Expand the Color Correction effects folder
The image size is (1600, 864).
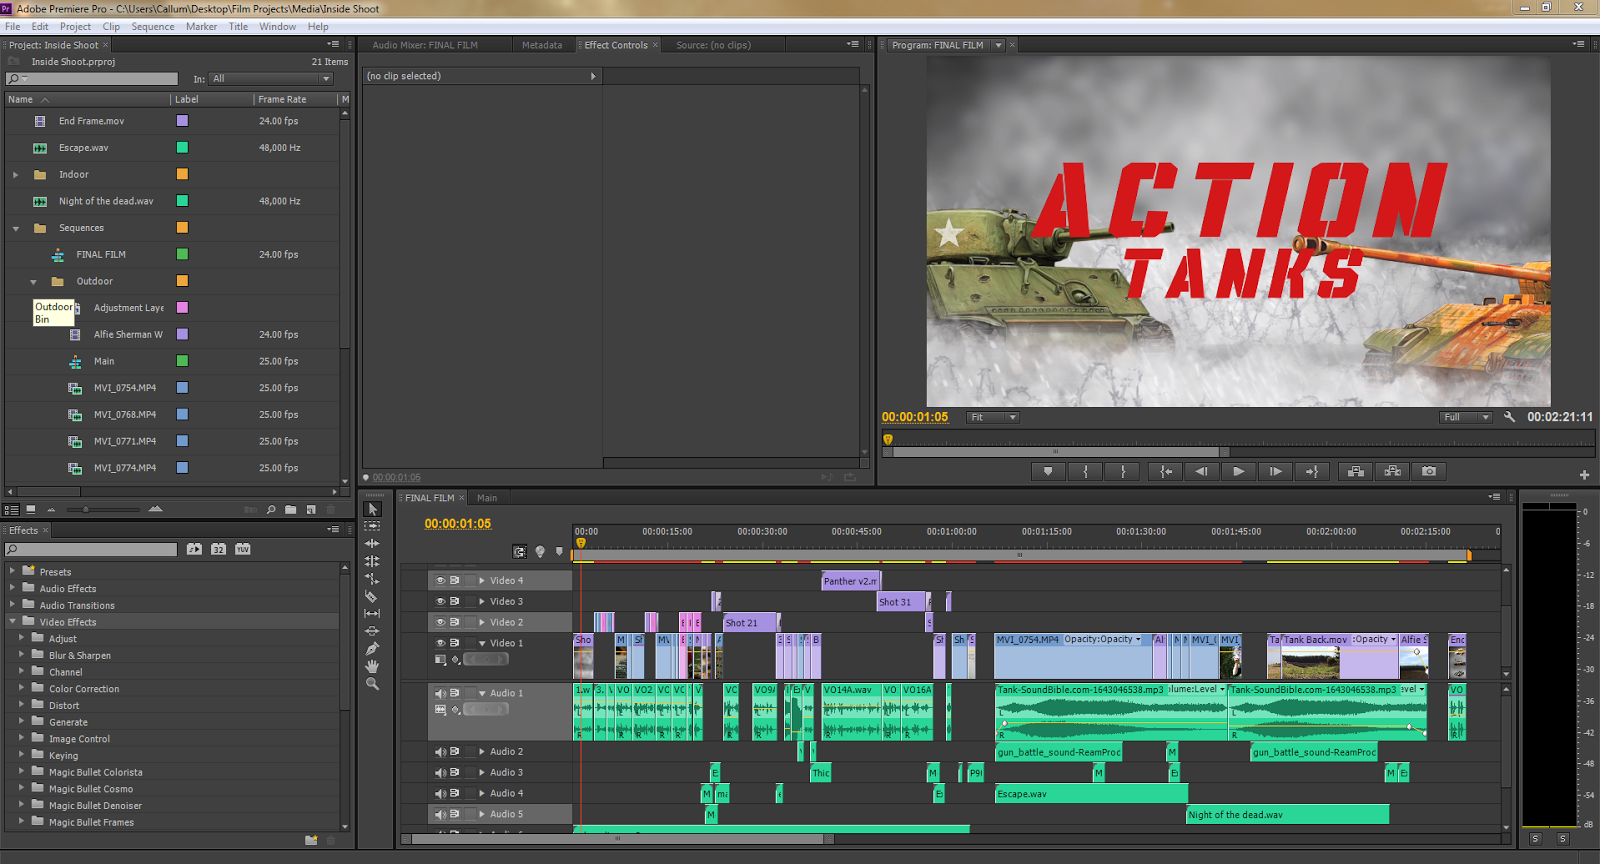[21, 688]
